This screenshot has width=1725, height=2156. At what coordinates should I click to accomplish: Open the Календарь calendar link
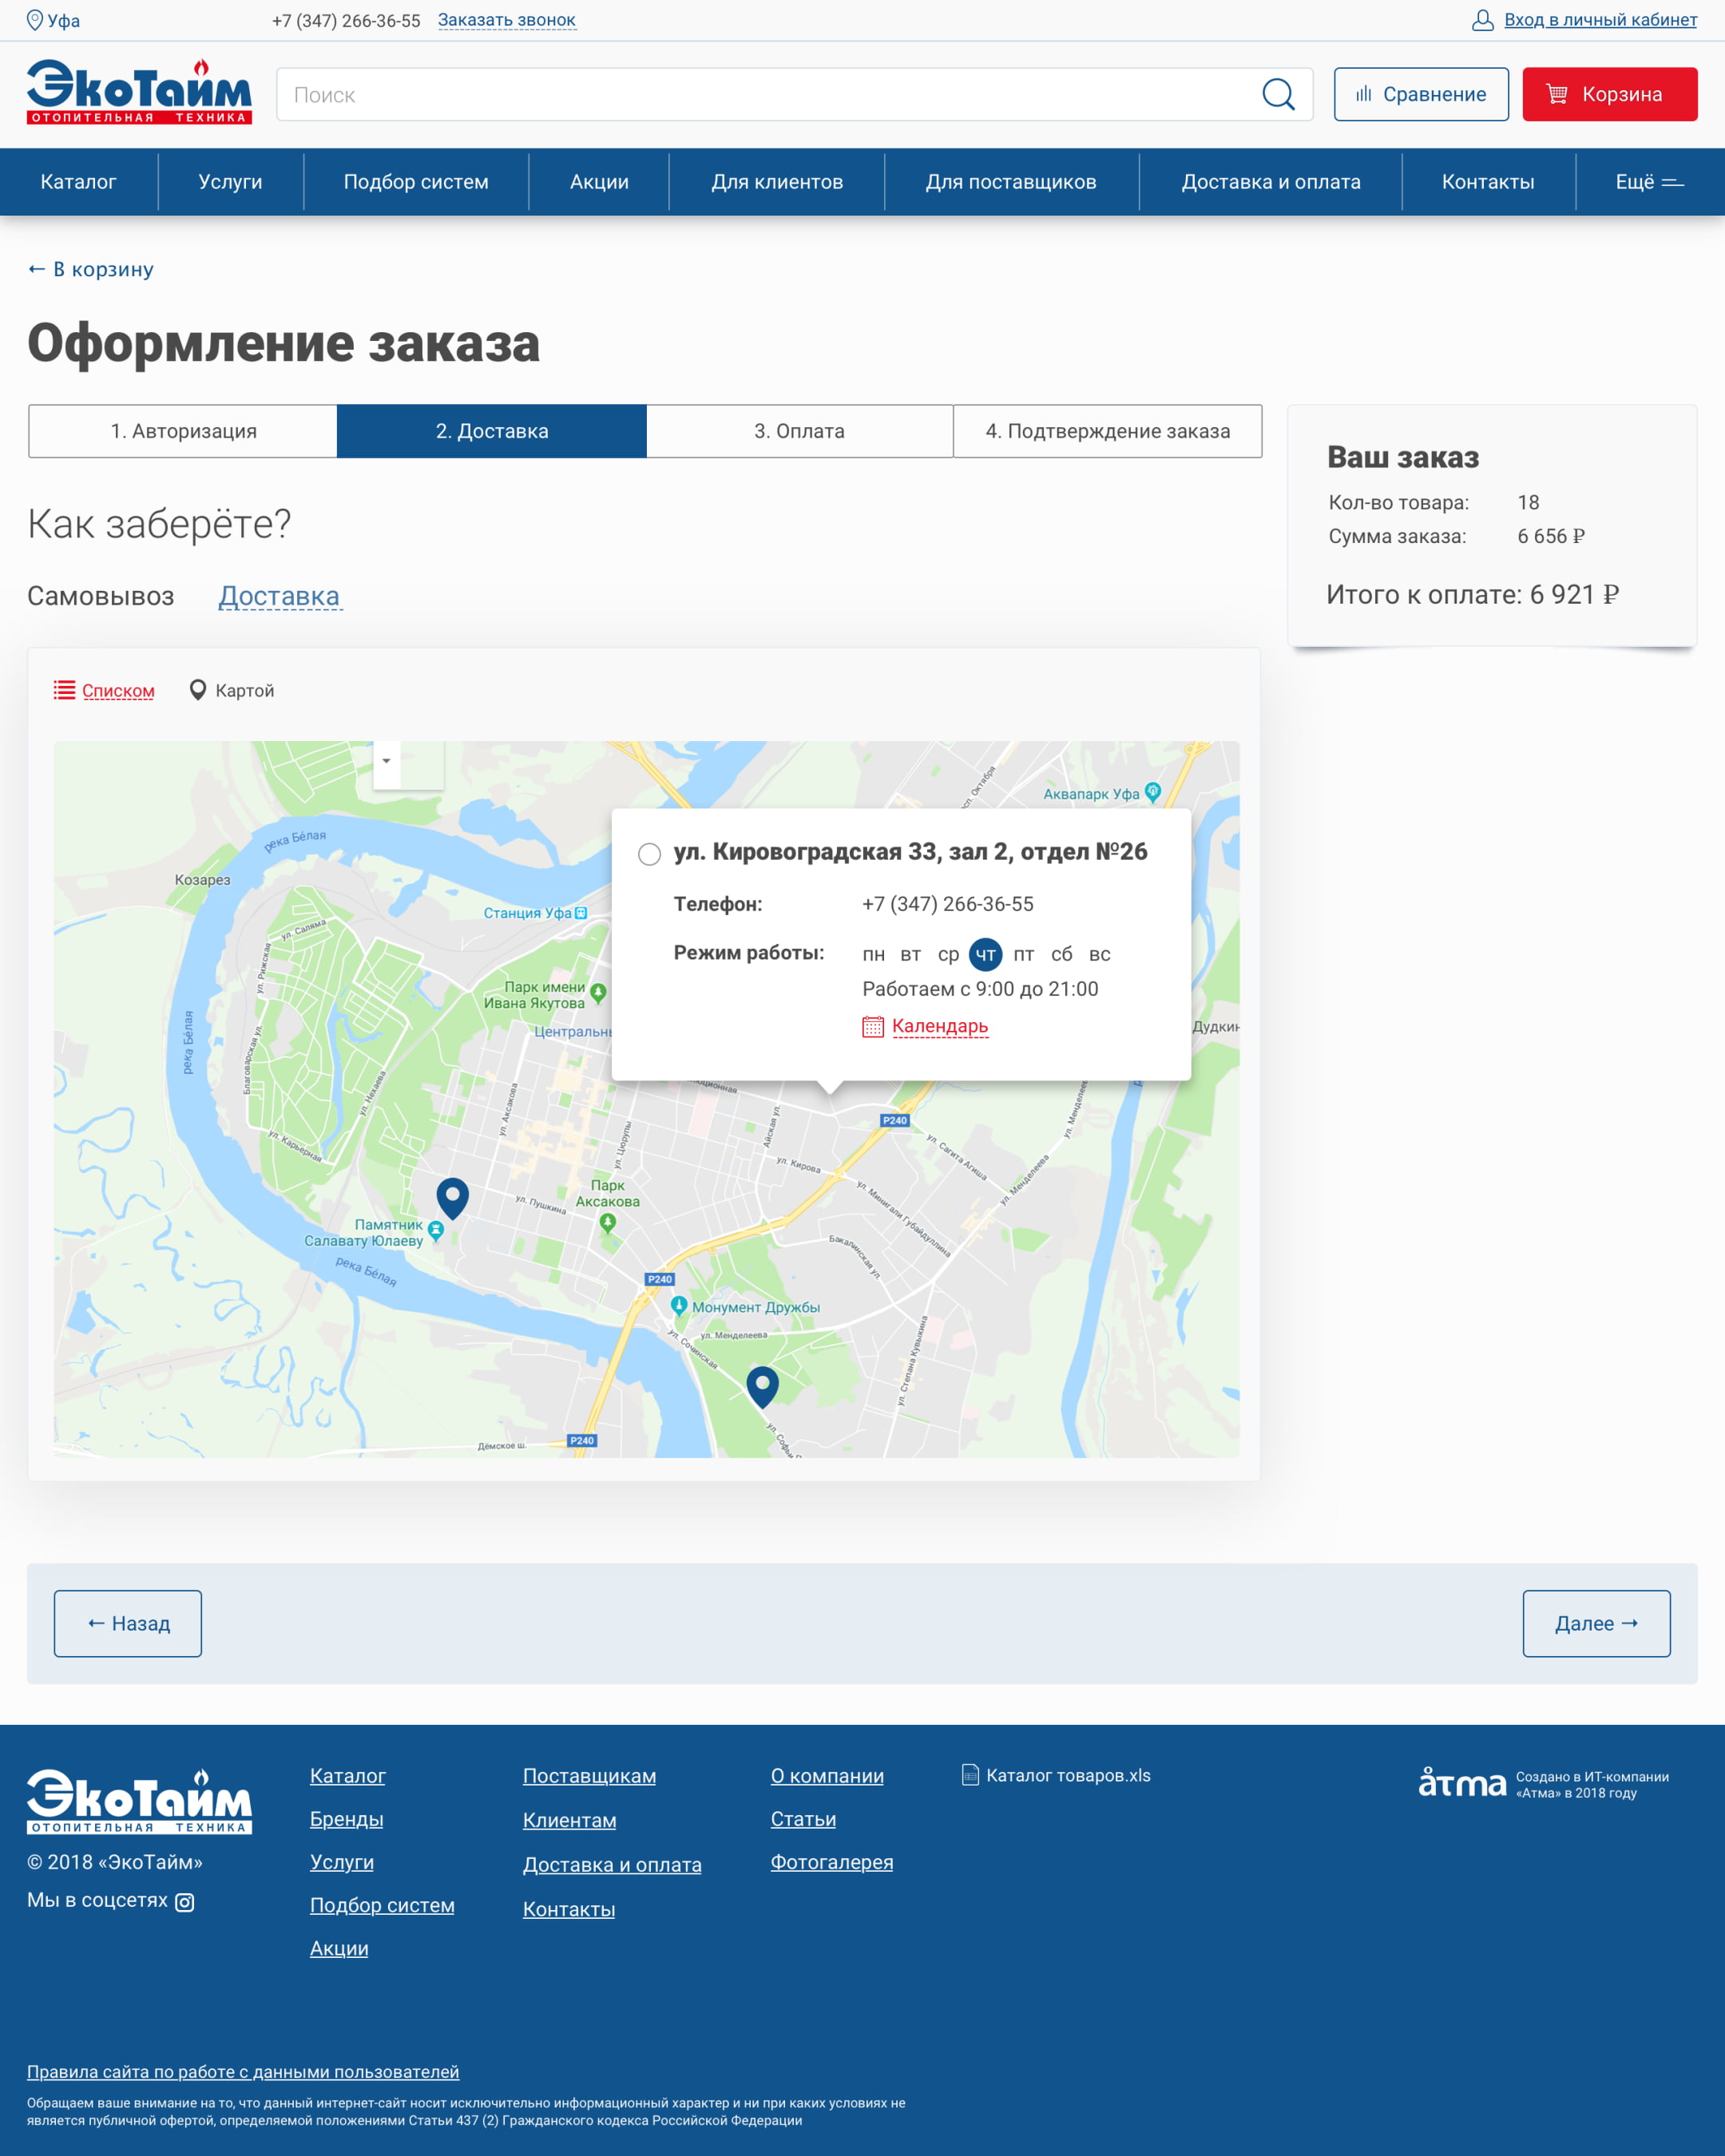coord(939,1026)
